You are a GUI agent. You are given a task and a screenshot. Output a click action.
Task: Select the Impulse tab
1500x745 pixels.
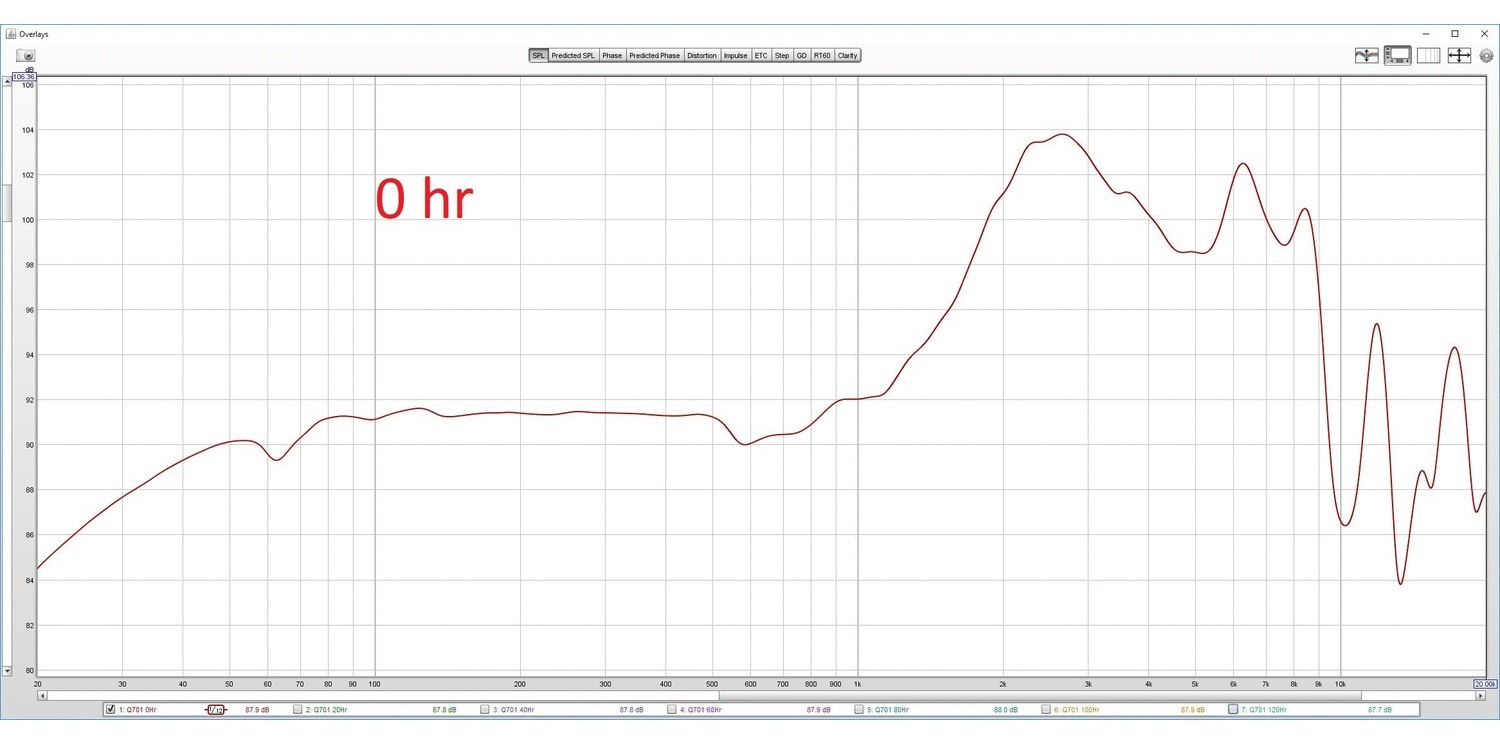click(736, 56)
